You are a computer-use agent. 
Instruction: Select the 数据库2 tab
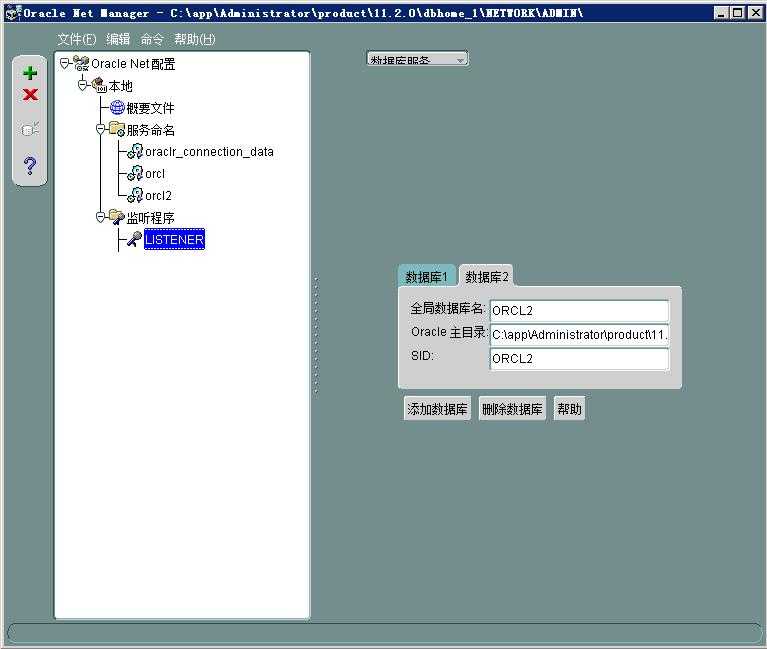(x=486, y=277)
